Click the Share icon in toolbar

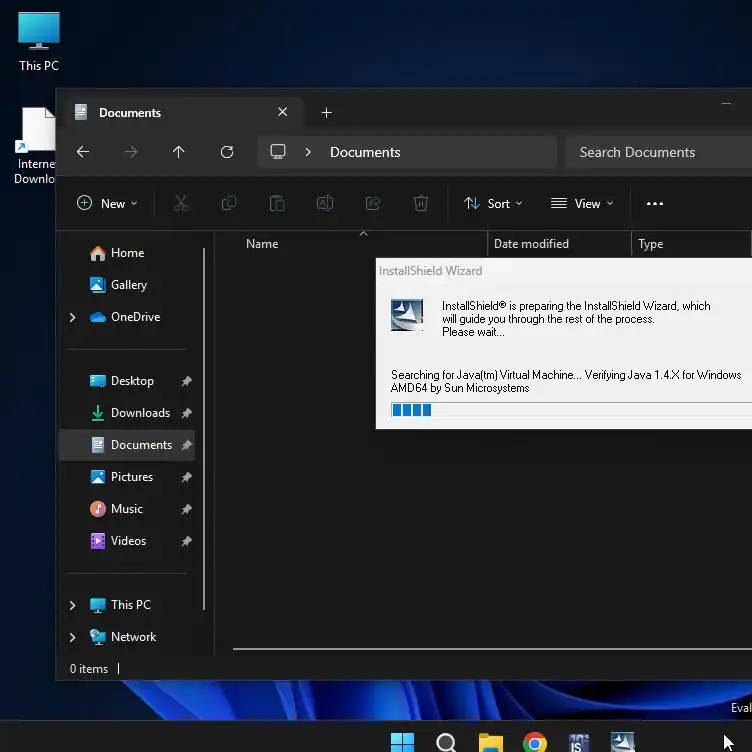373,203
